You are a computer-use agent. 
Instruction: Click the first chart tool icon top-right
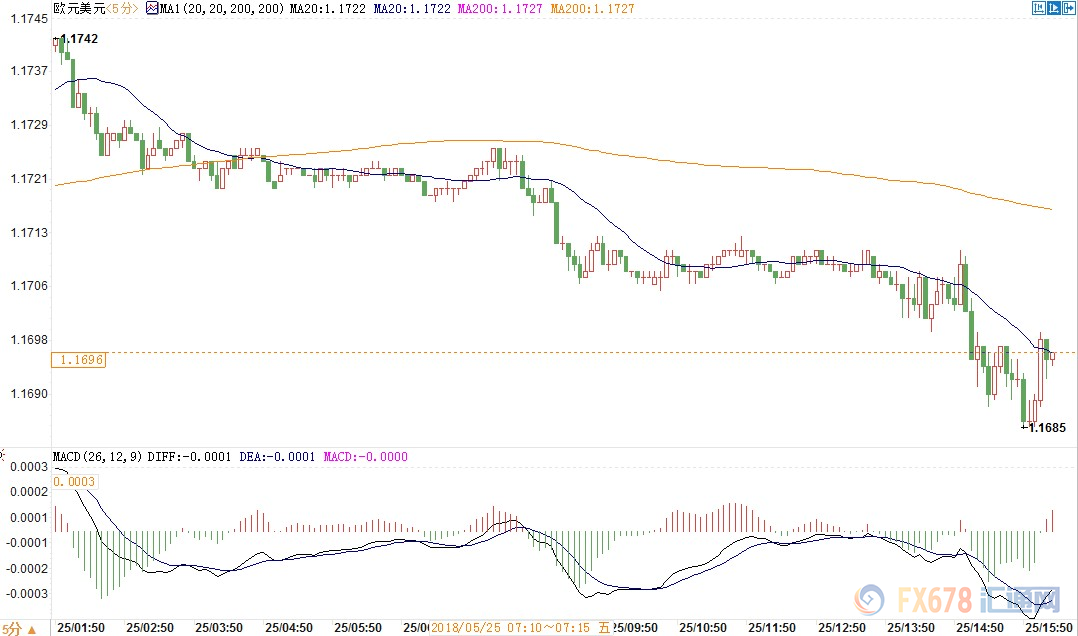point(1038,8)
